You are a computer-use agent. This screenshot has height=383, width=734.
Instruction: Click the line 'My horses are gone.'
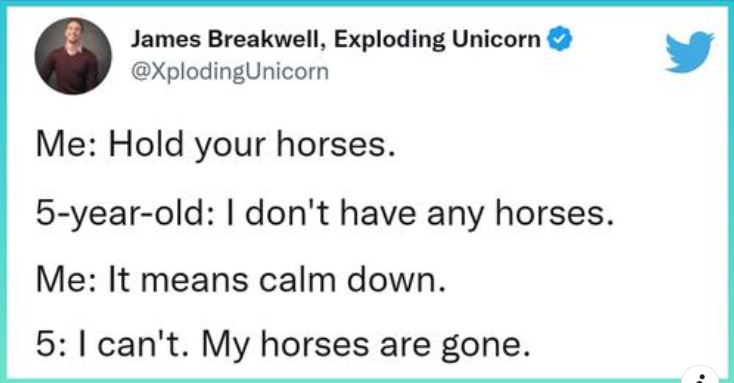click(x=366, y=346)
